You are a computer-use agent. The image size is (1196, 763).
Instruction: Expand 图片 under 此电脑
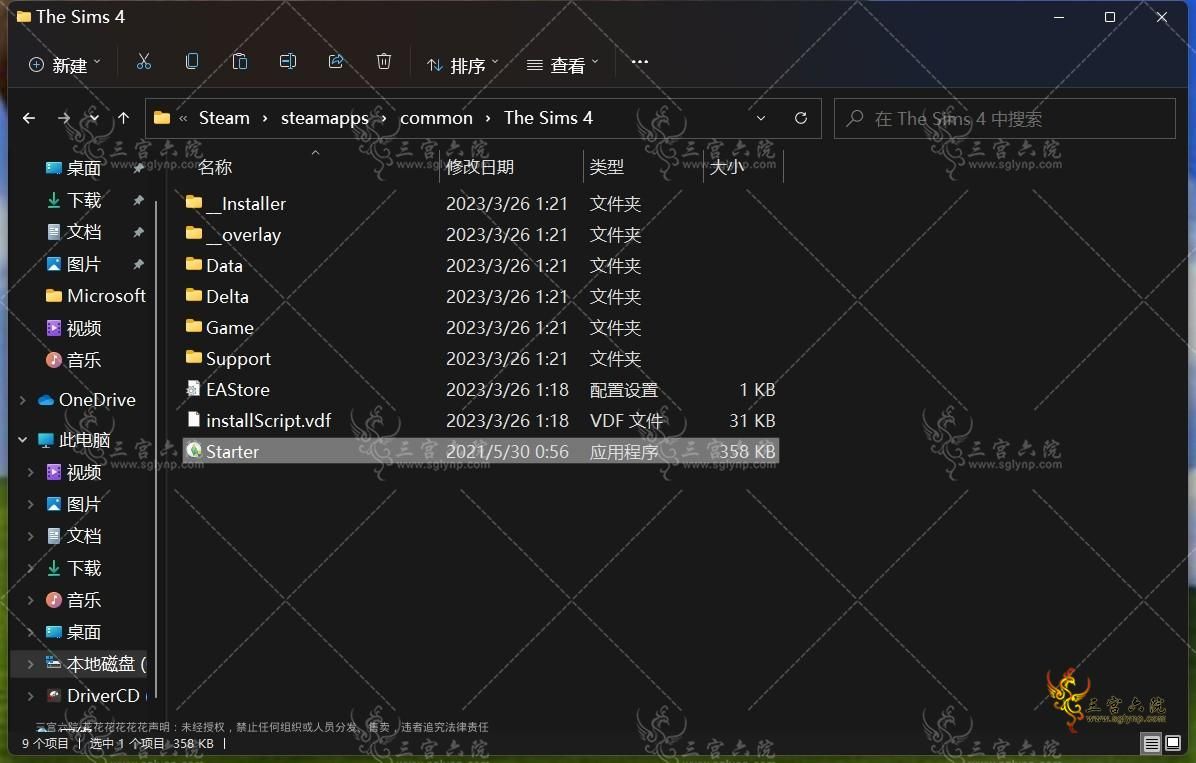tap(31, 504)
